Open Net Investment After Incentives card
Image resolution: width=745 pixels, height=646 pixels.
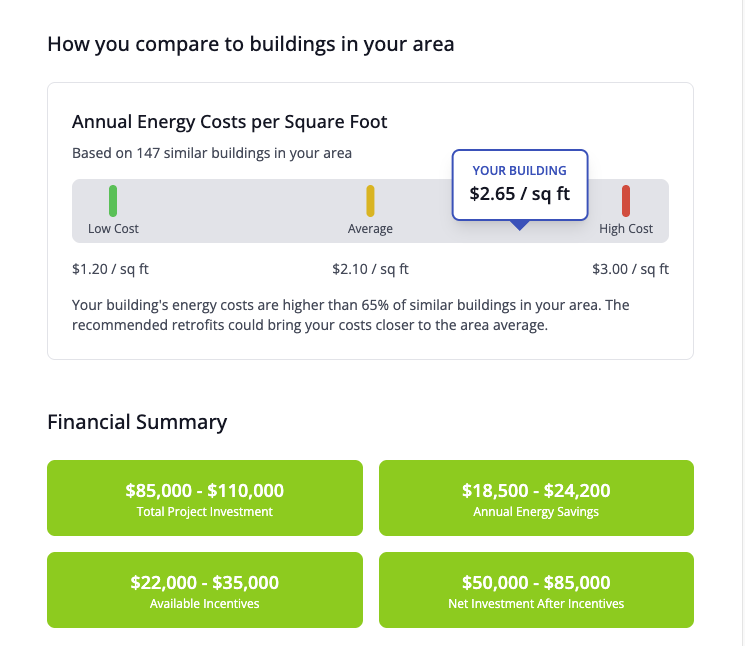point(535,590)
